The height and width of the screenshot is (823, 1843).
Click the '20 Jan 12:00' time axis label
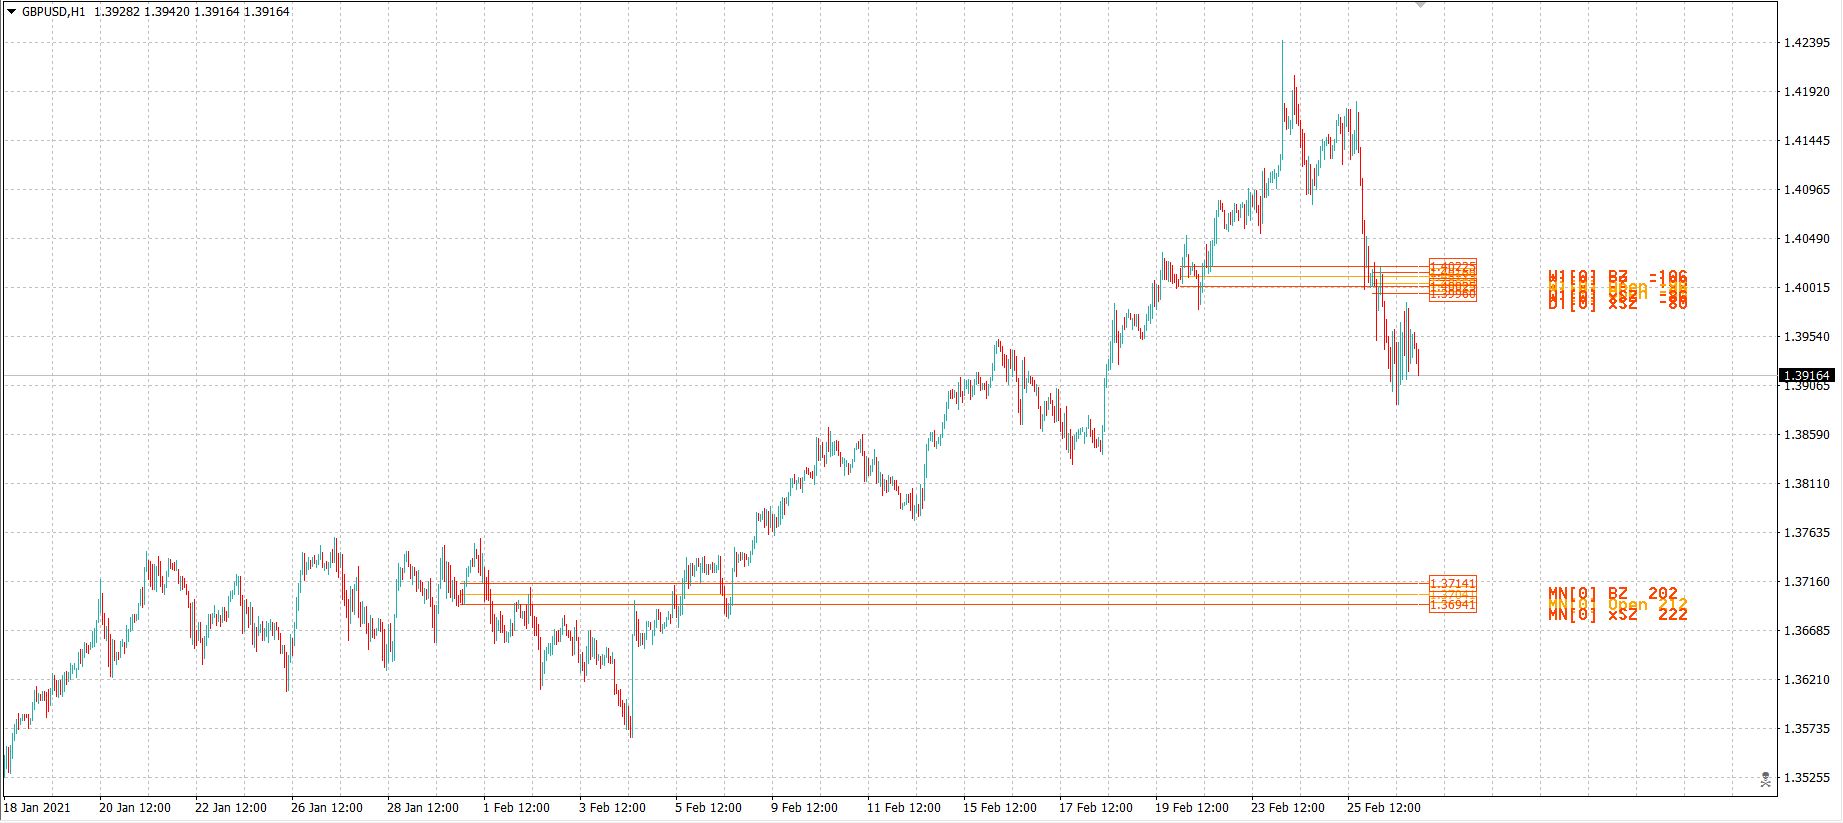coord(135,808)
